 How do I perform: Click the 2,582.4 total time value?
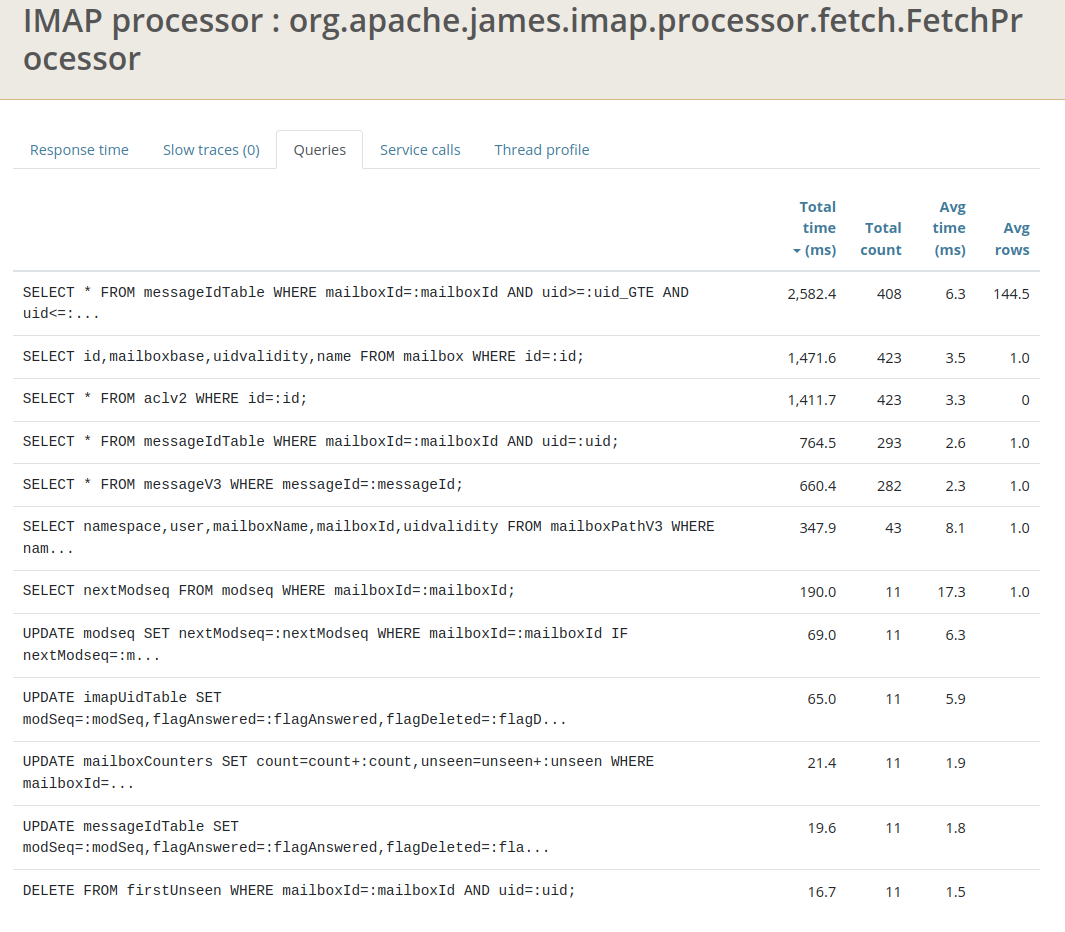click(x=812, y=294)
